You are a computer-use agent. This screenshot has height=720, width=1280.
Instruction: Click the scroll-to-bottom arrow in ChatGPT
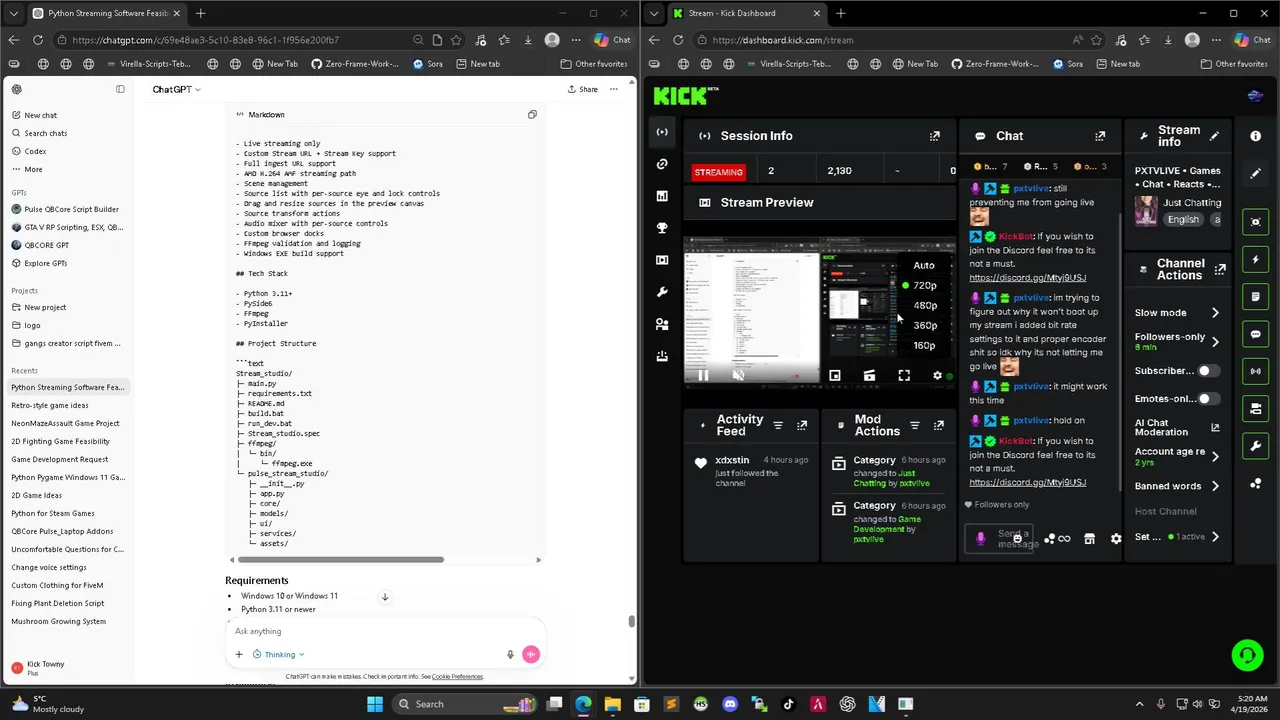coord(384,597)
